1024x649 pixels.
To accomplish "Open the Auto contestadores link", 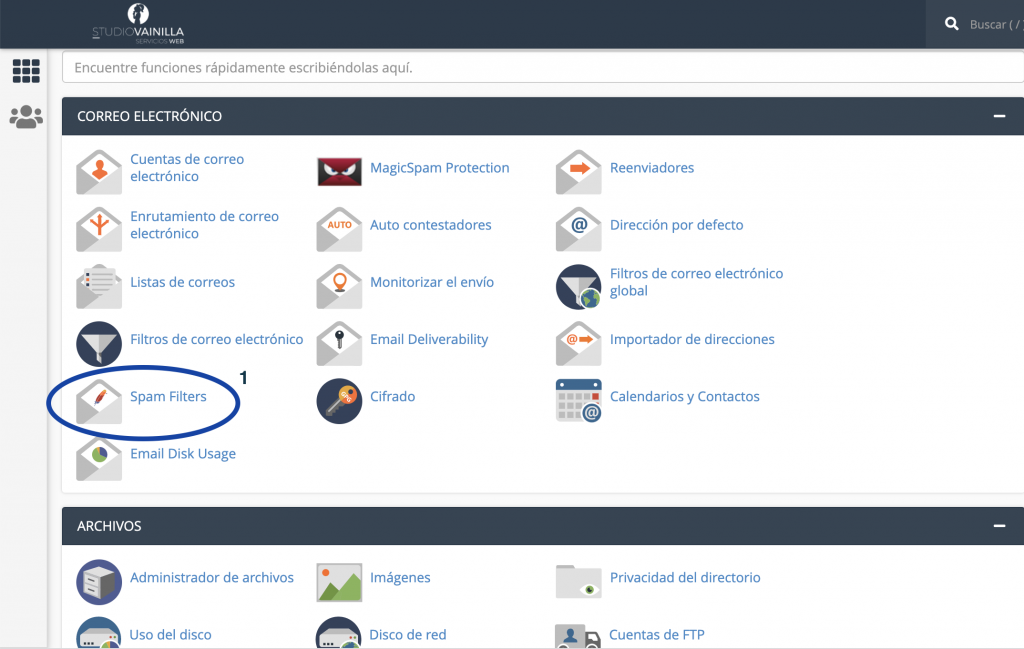I will (430, 225).
